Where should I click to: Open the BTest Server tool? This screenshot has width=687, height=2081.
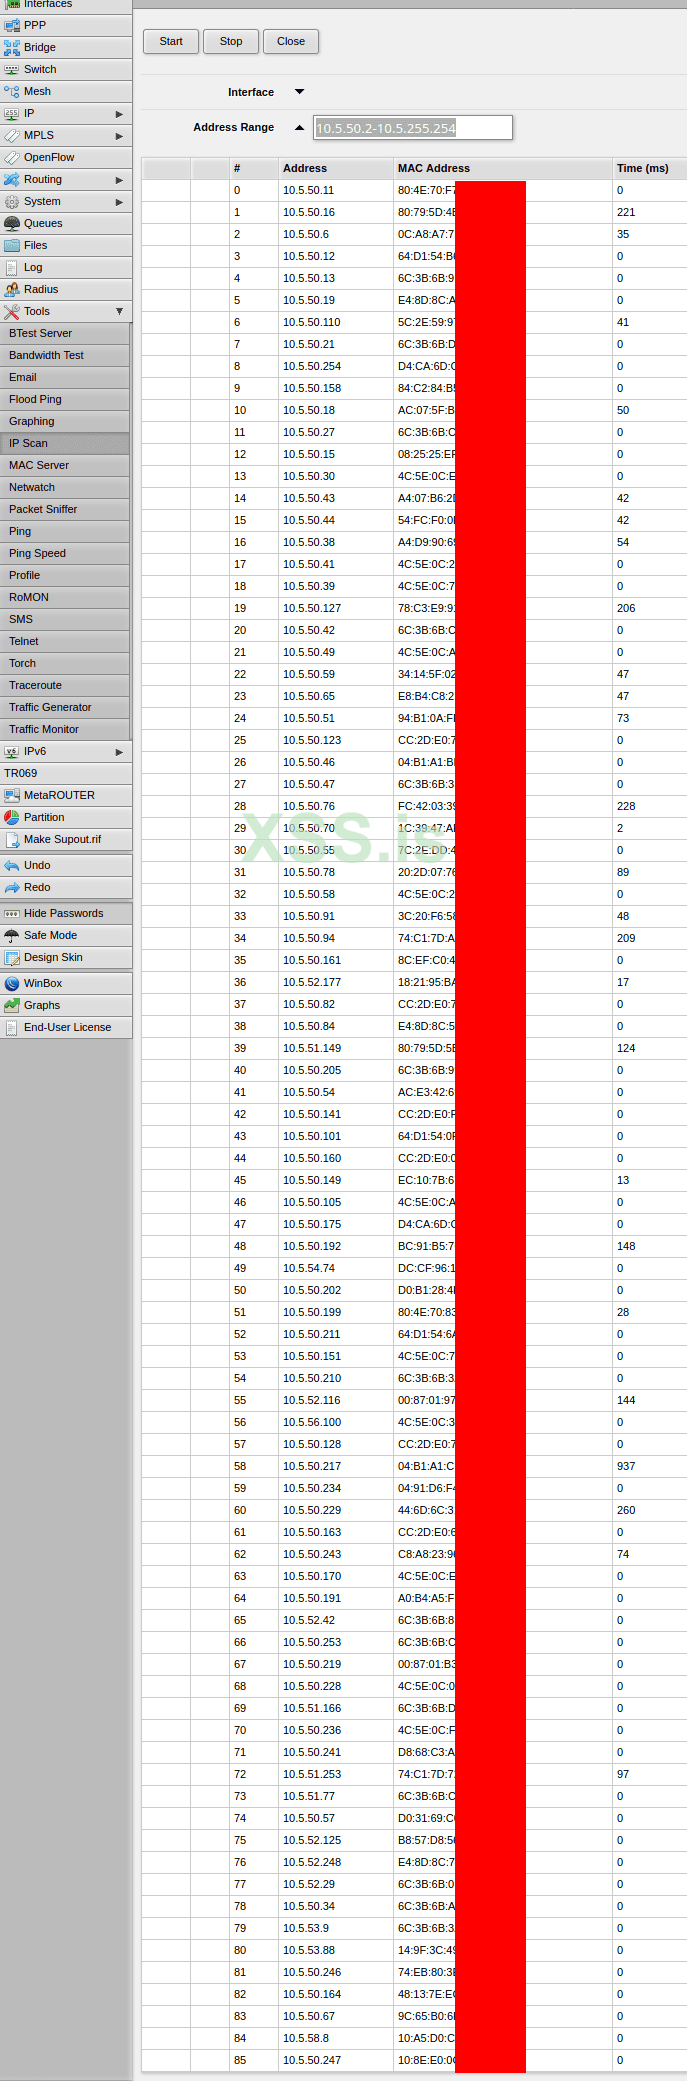65,333
